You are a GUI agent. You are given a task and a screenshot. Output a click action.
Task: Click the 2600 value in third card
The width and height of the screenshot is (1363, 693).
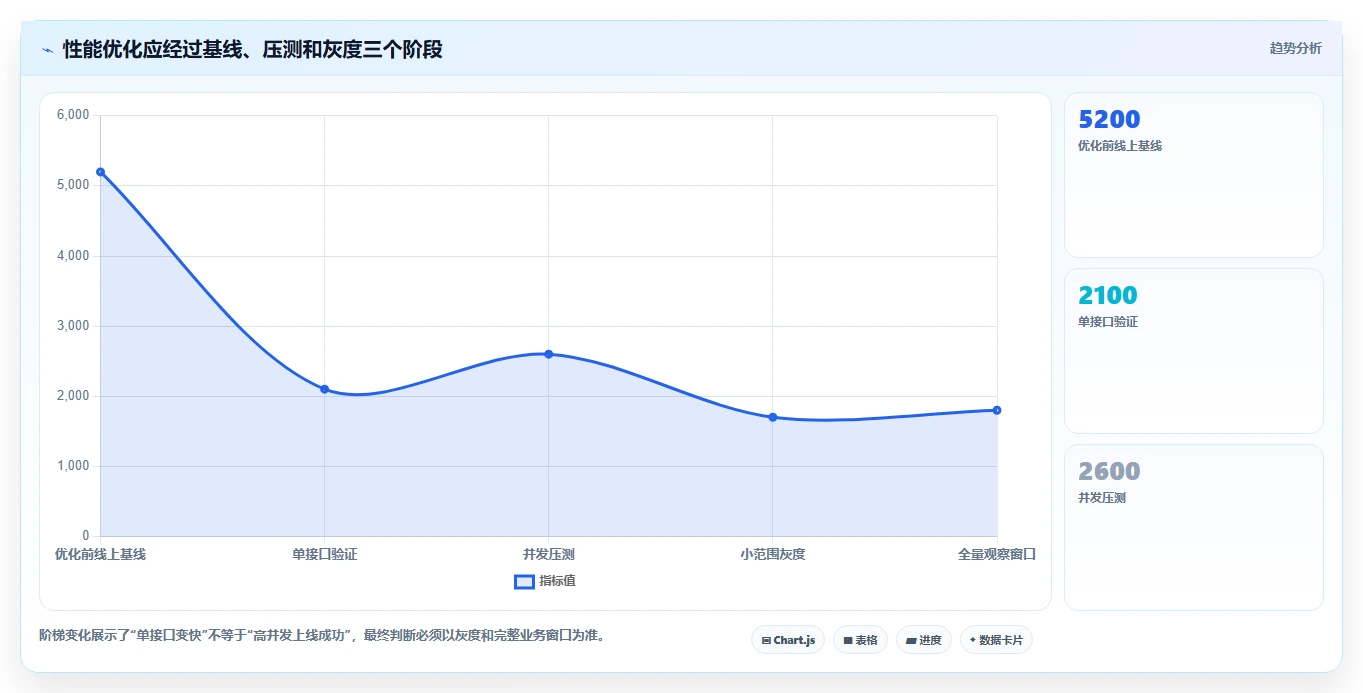click(1109, 471)
